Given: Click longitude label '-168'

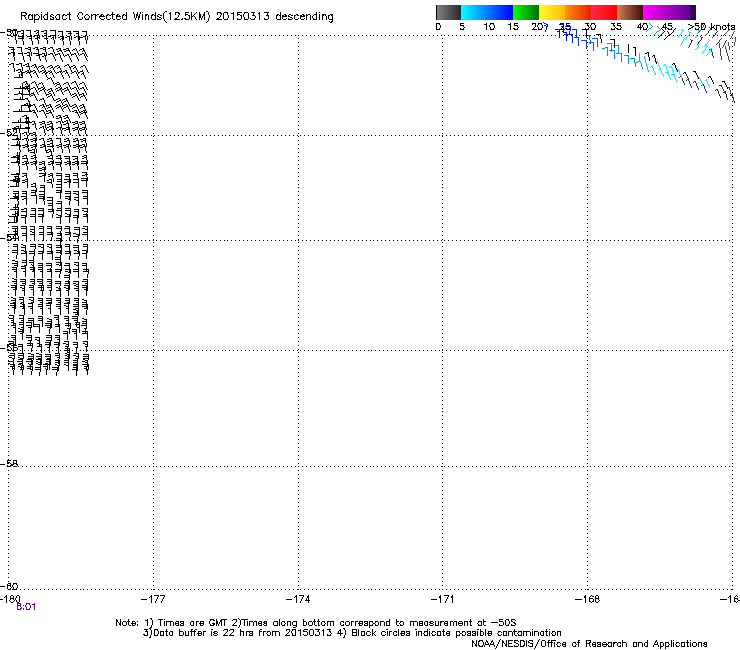Looking at the screenshot, I should (588, 599).
